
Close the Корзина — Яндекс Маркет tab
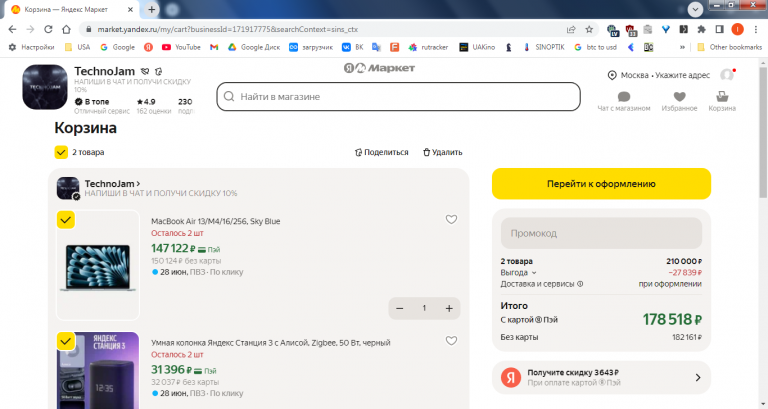[130, 9]
